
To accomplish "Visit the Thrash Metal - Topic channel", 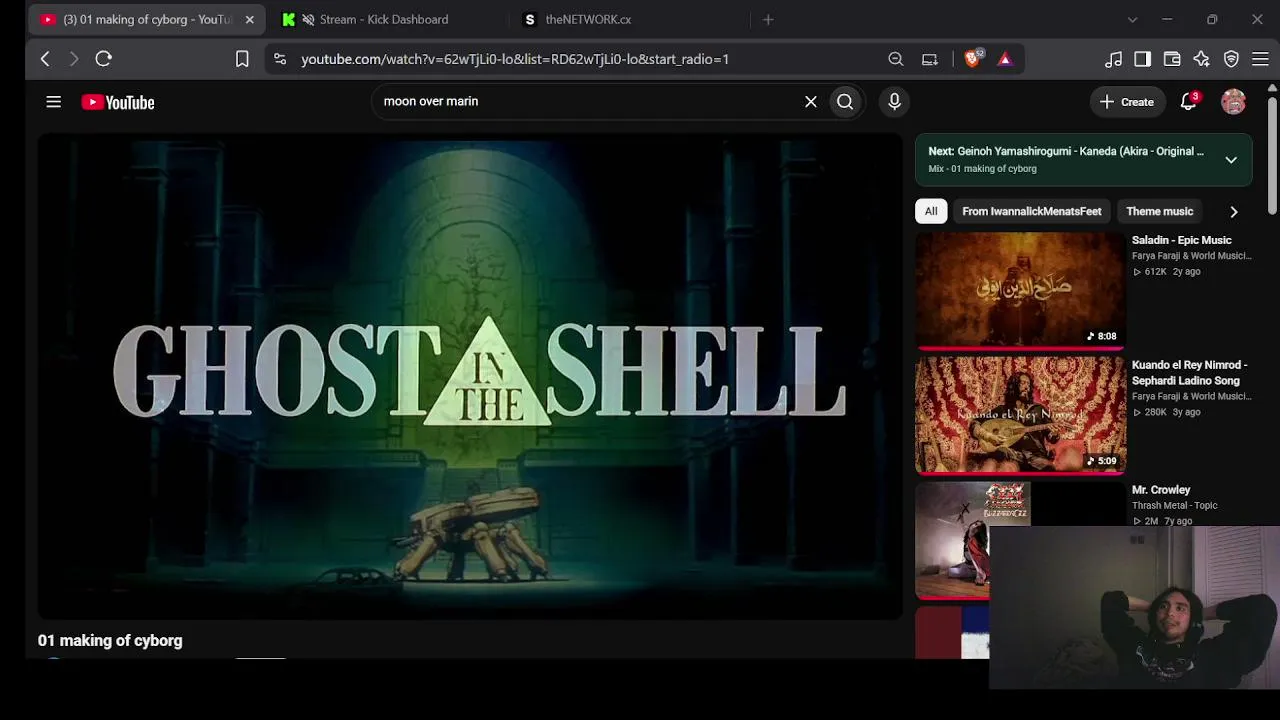I will click(x=1175, y=506).
